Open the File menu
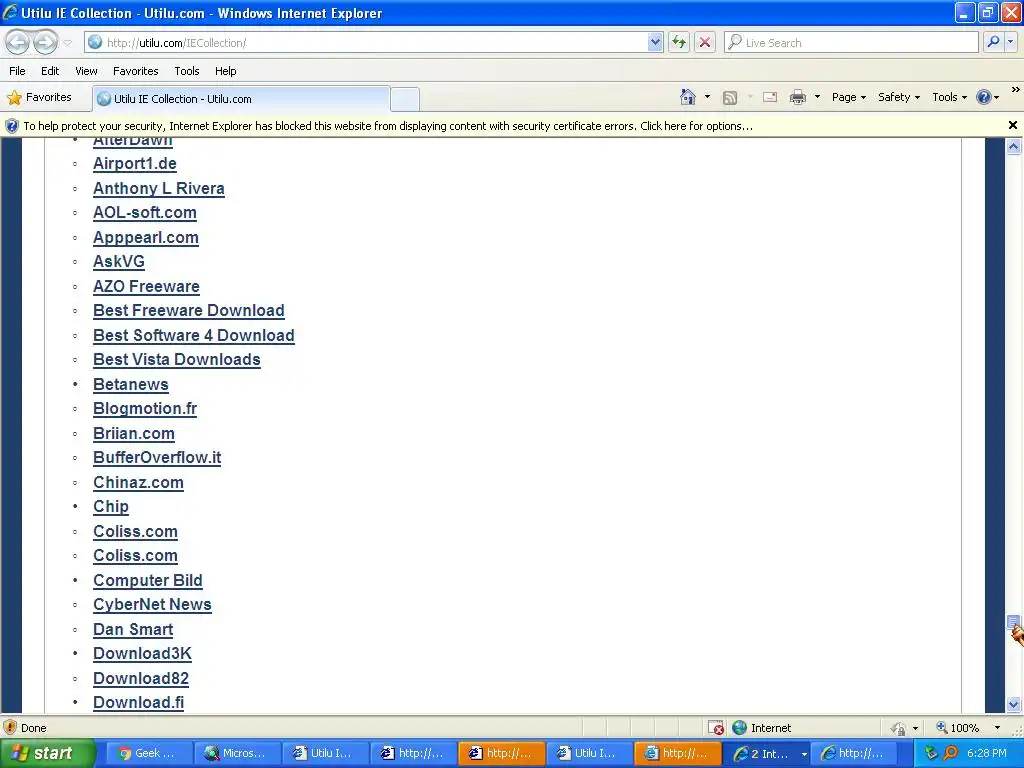The width and height of the screenshot is (1024, 768). click(17, 71)
